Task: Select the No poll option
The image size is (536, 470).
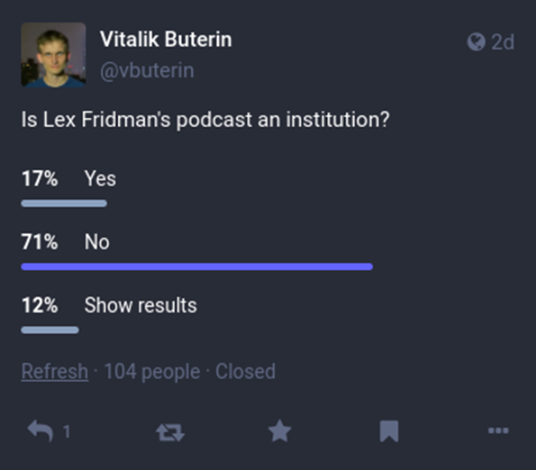Action: [x=97, y=242]
